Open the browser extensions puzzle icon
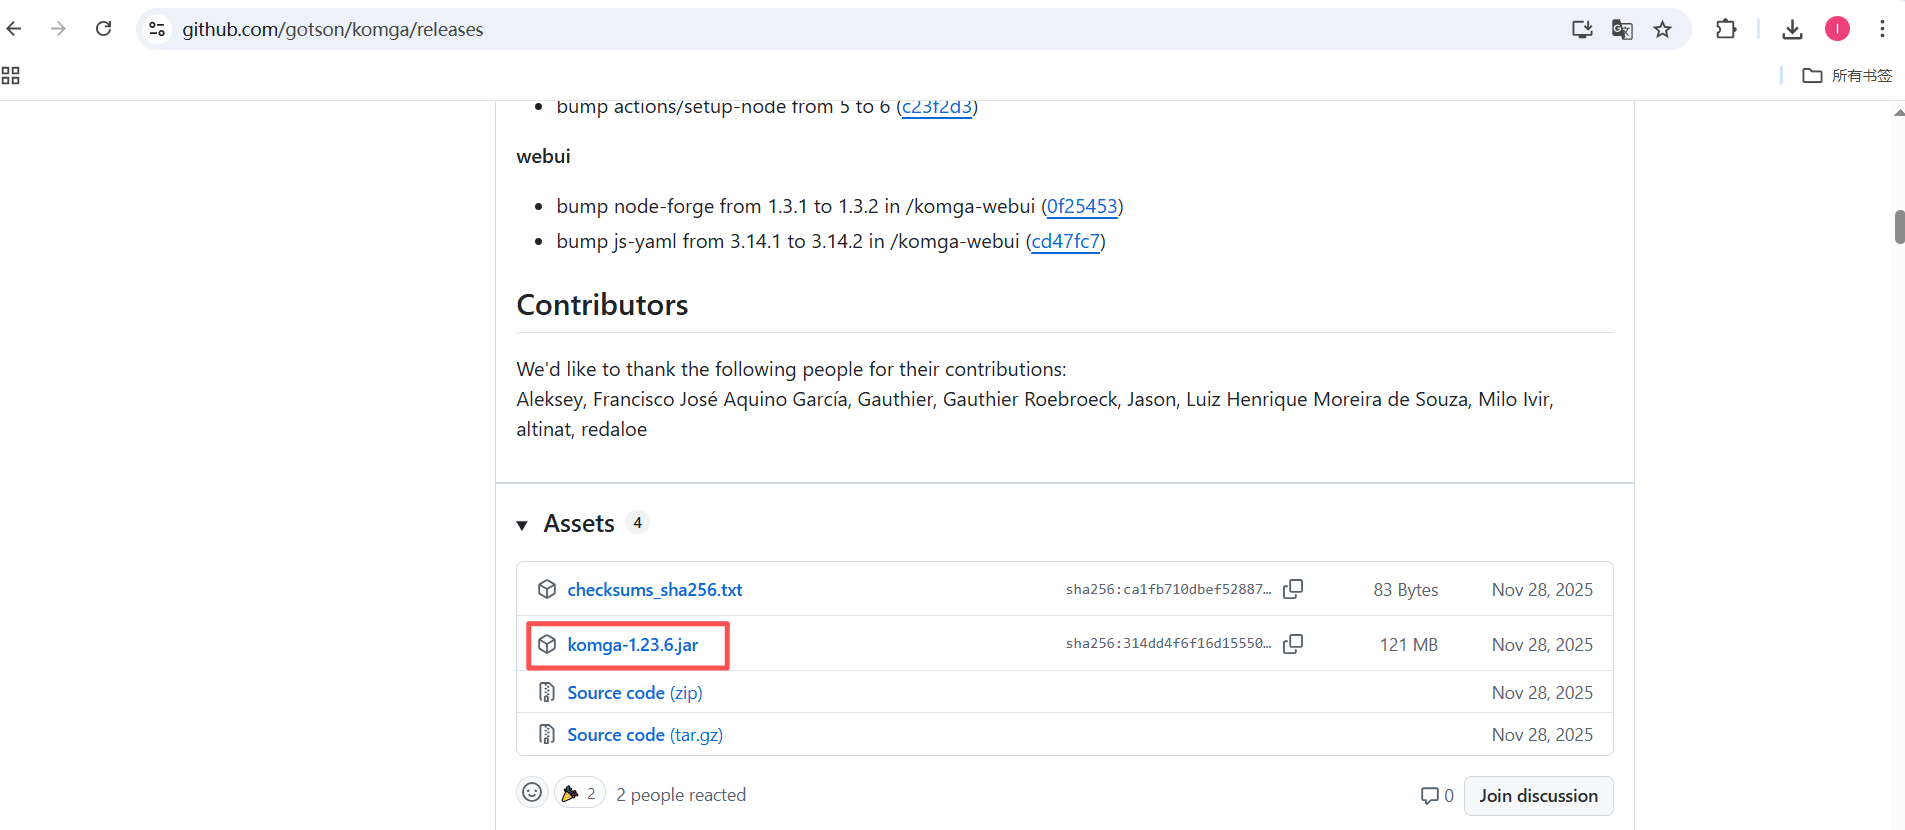Screen dimensions: 1905x830 click(x=1726, y=29)
